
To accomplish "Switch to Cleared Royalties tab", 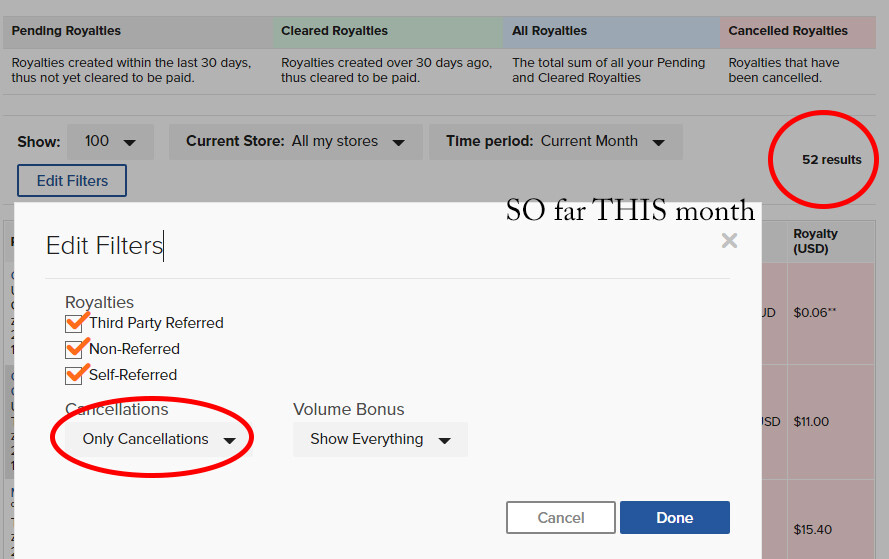I will [388, 32].
